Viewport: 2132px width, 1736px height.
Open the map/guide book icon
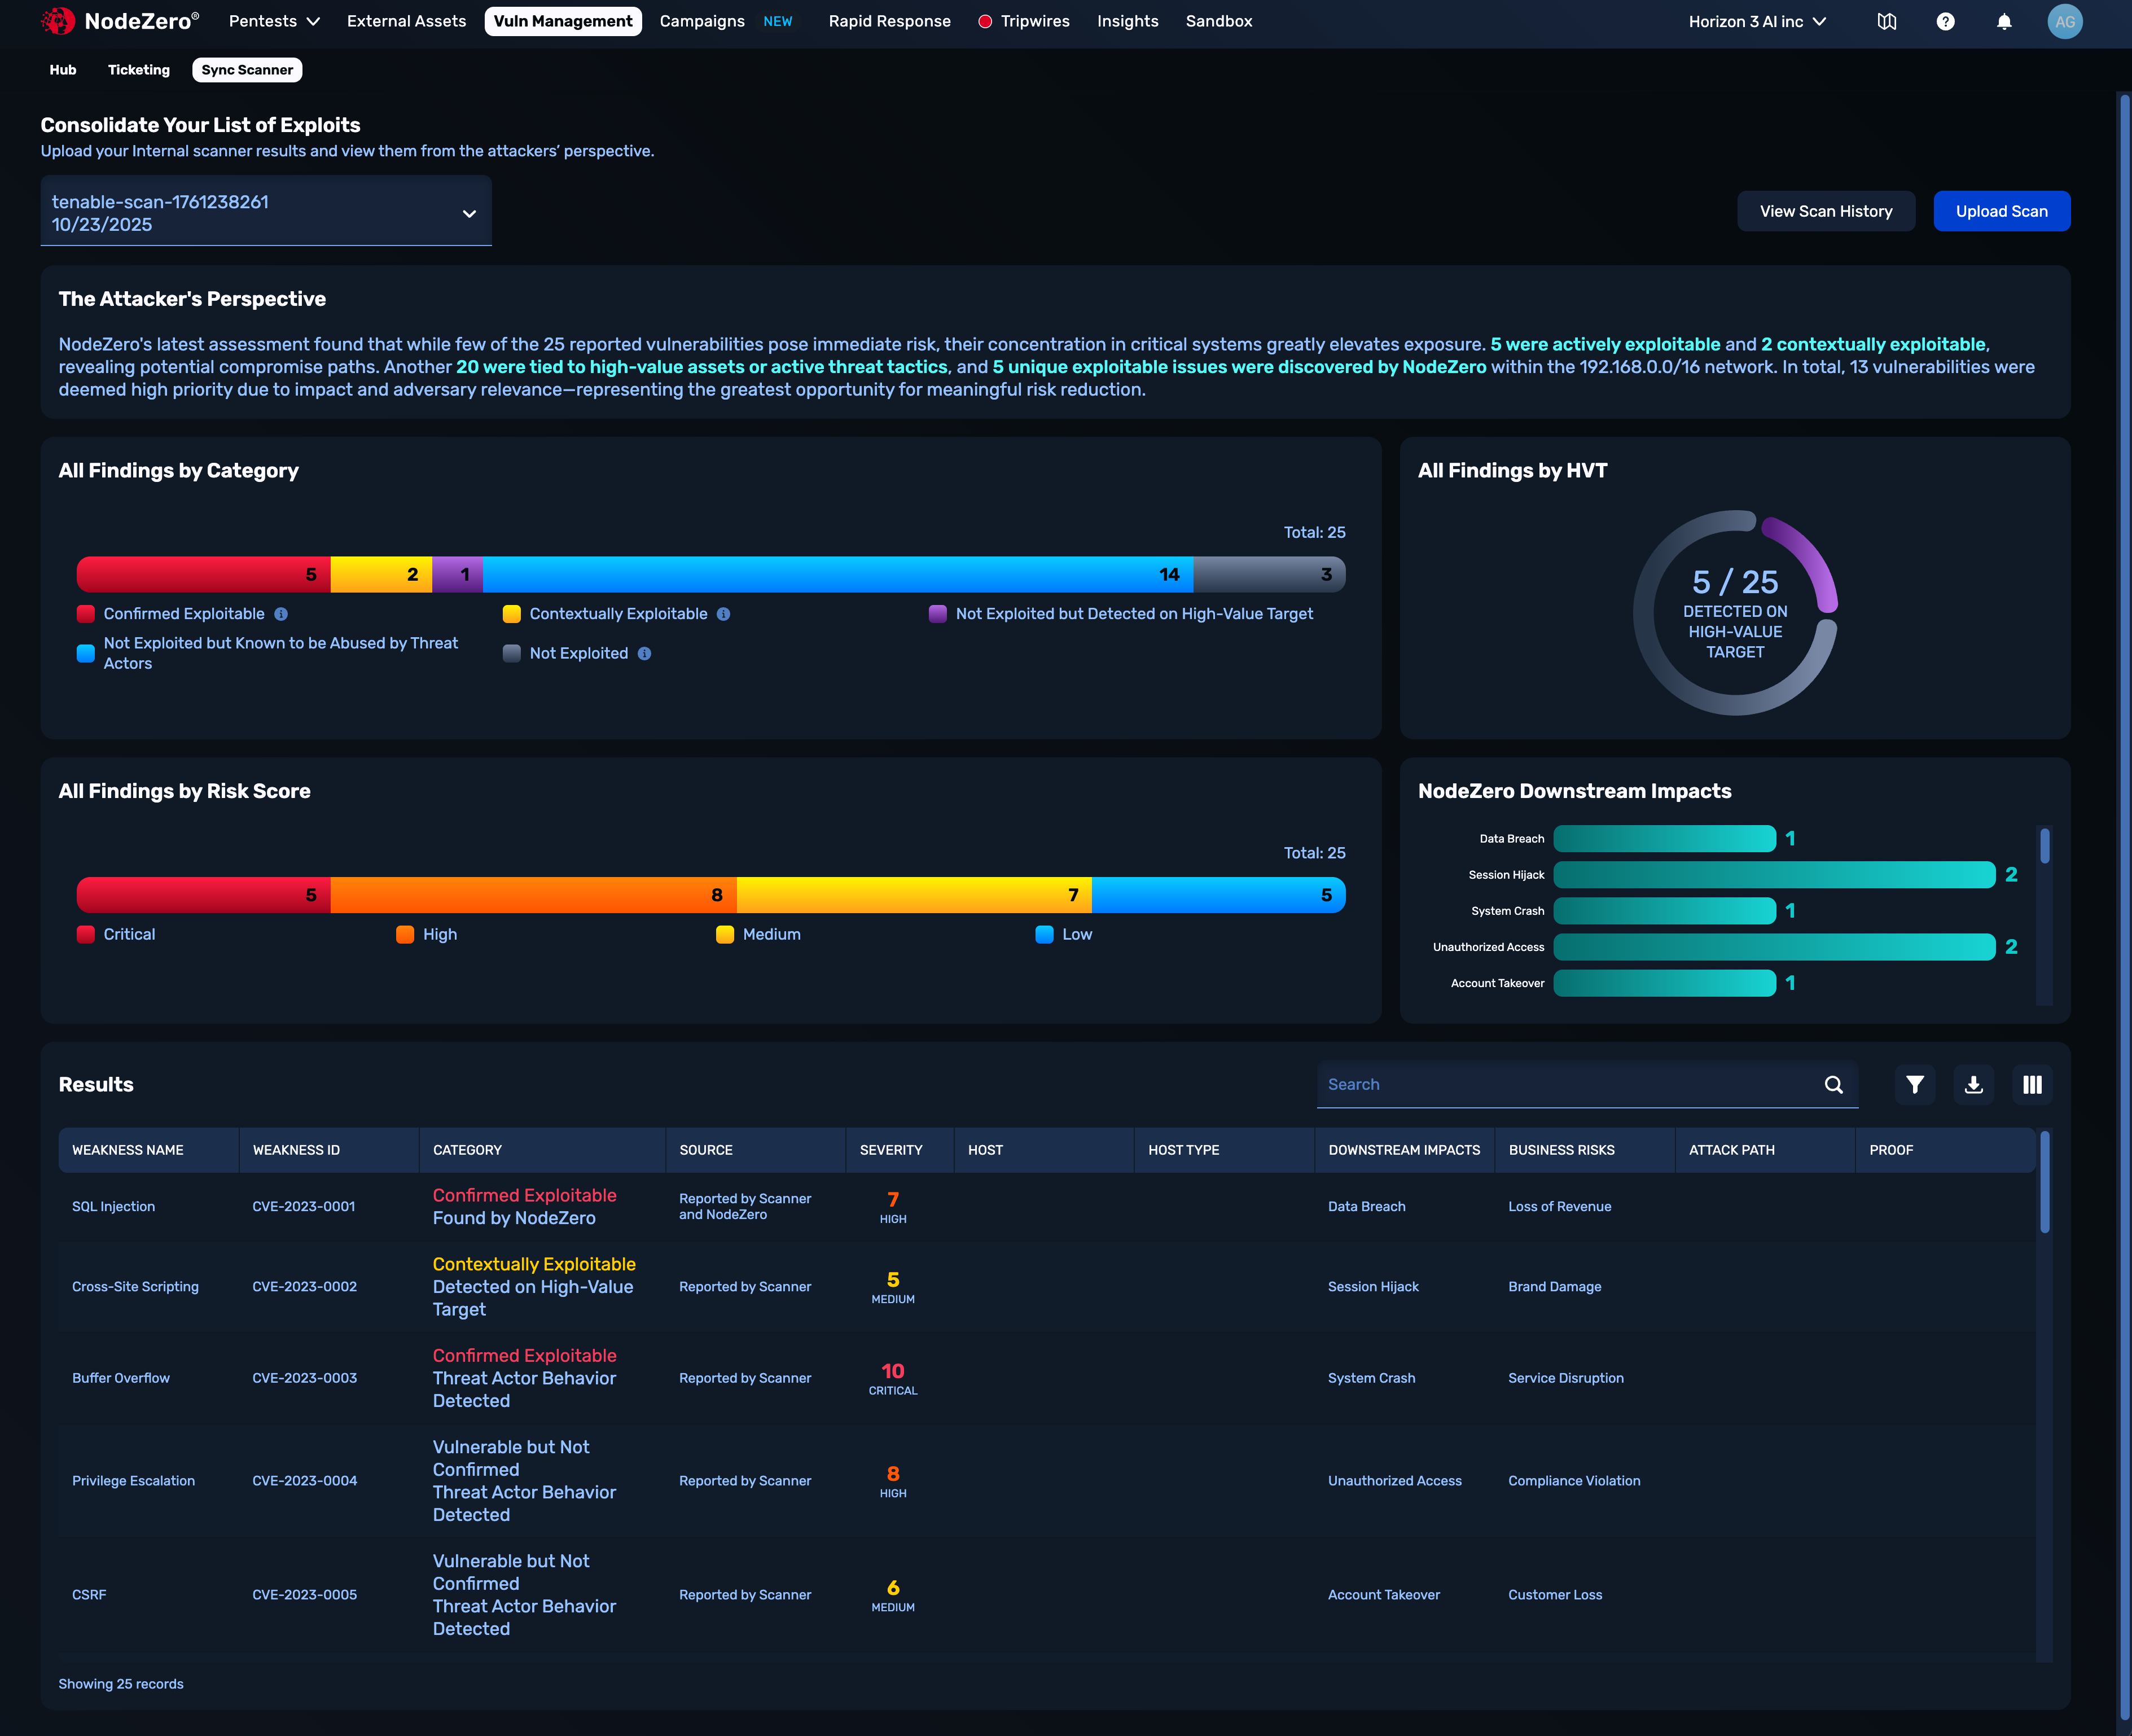click(x=1886, y=21)
